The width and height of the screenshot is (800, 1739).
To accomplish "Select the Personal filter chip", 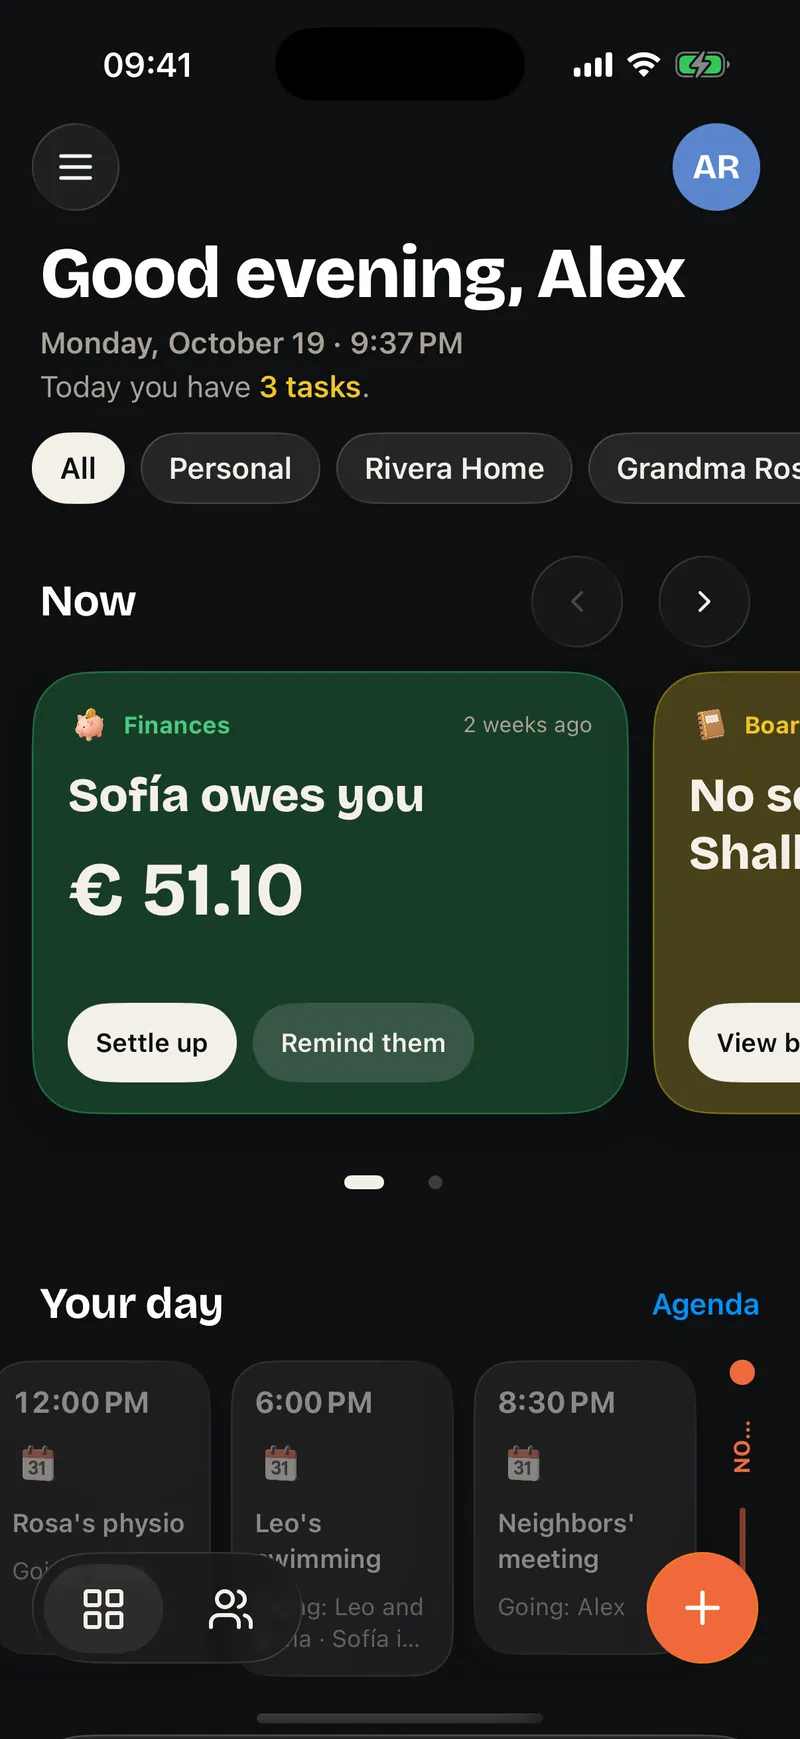I will coord(230,468).
